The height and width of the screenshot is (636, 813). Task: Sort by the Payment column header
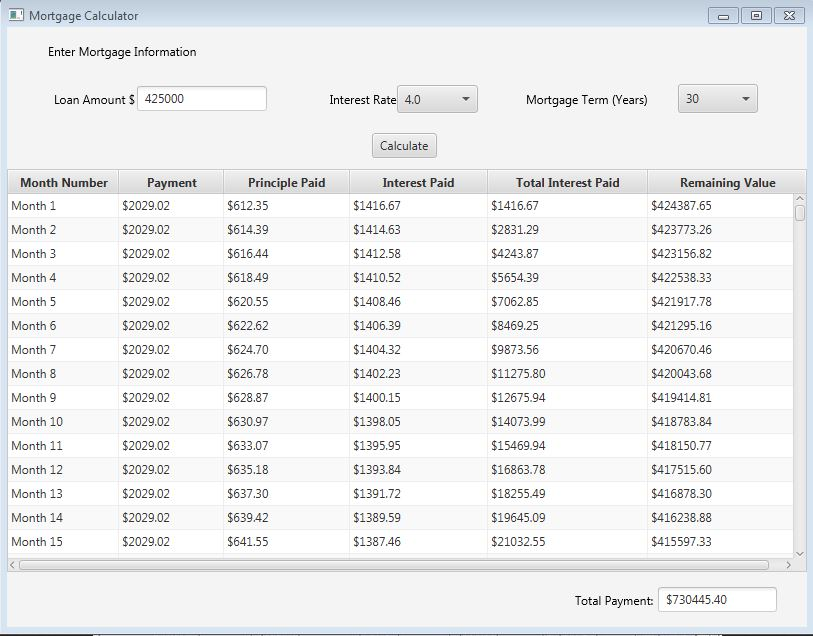170,182
